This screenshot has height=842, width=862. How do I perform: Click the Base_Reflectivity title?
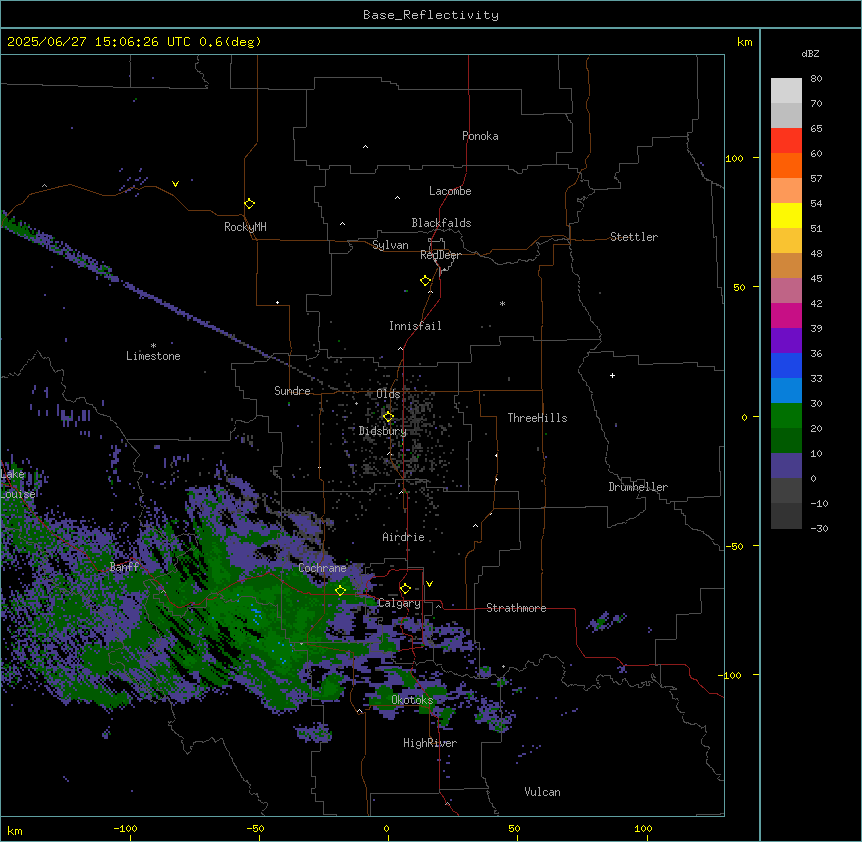431,15
